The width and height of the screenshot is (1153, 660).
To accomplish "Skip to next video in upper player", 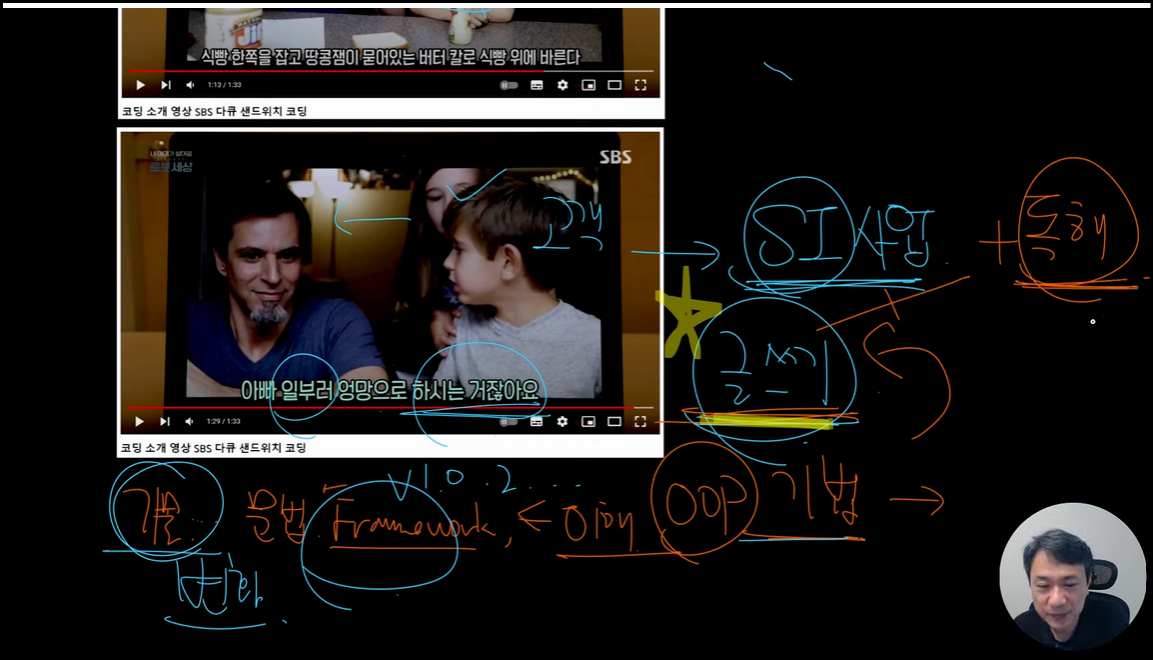I will pos(166,85).
